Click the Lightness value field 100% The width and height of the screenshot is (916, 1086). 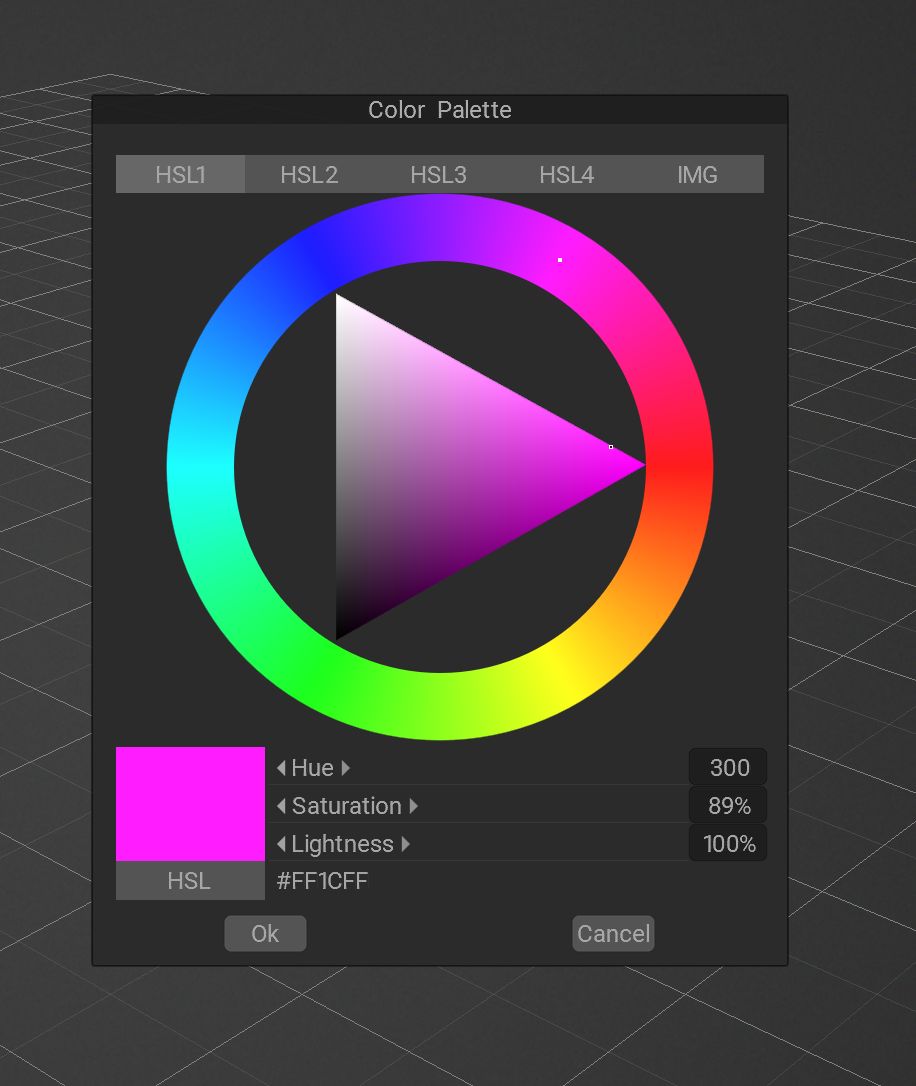click(728, 844)
